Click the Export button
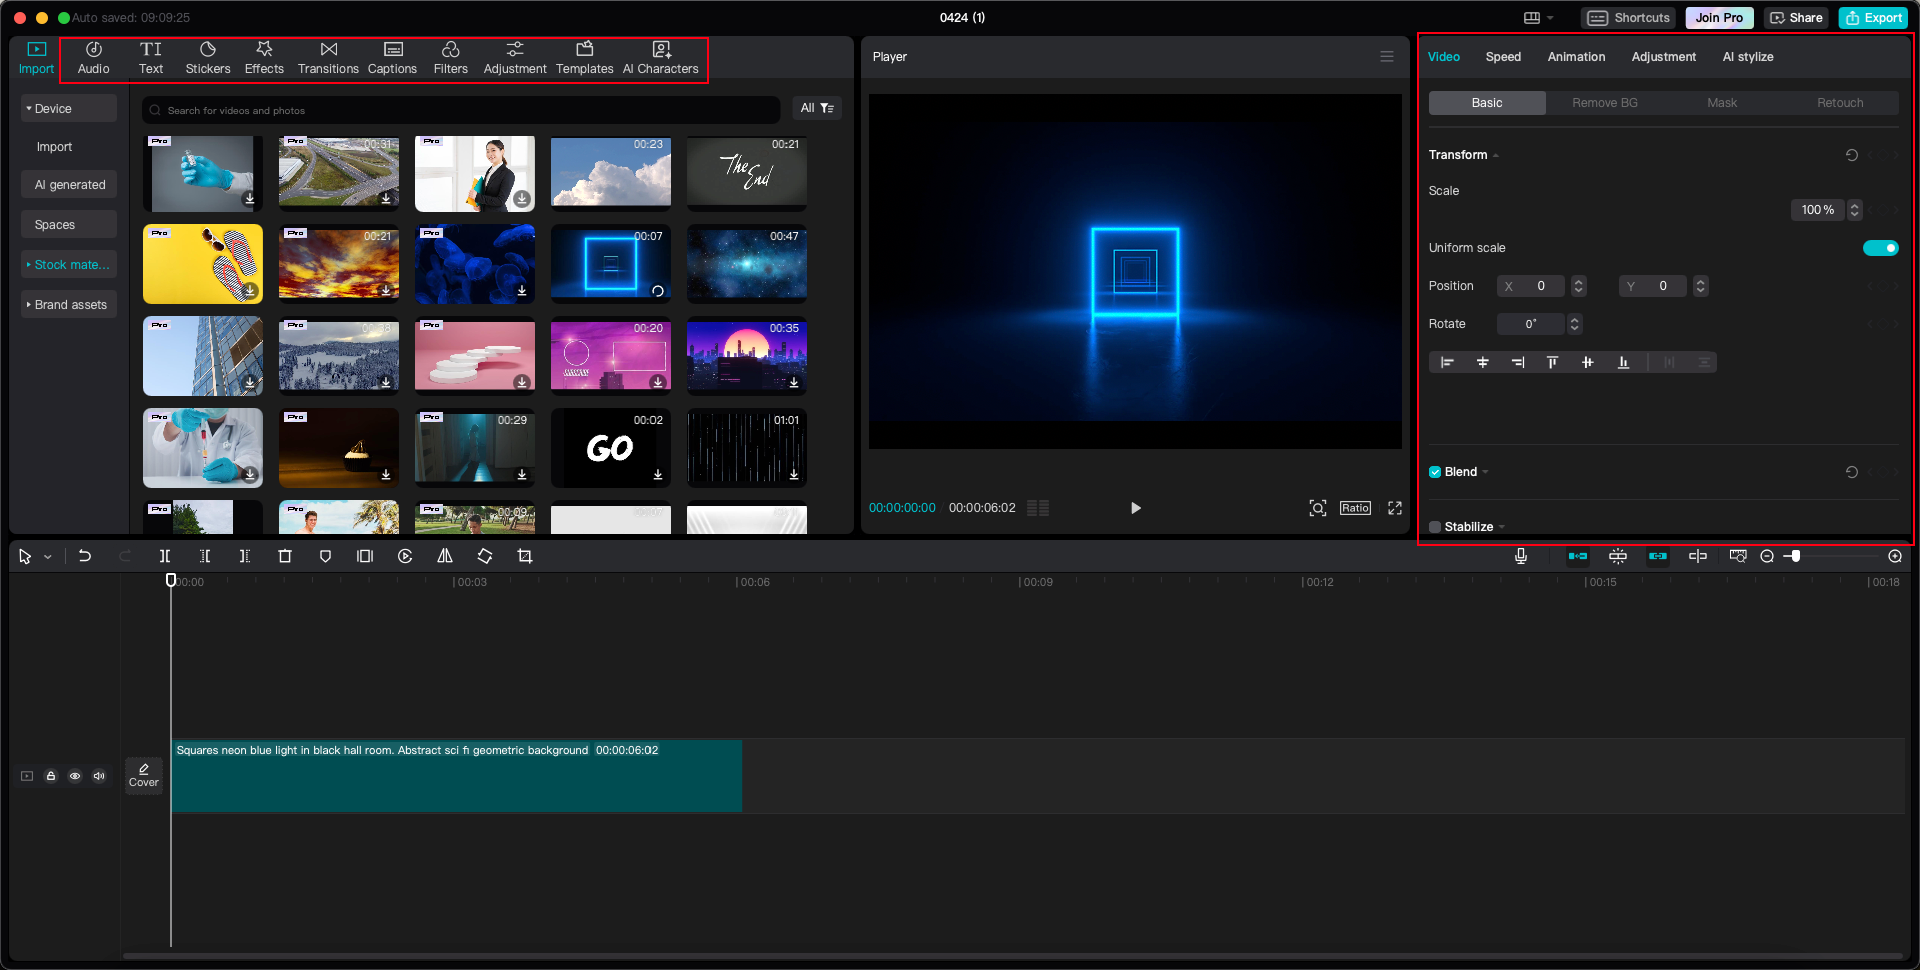This screenshot has width=1920, height=970. point(1873,17)
